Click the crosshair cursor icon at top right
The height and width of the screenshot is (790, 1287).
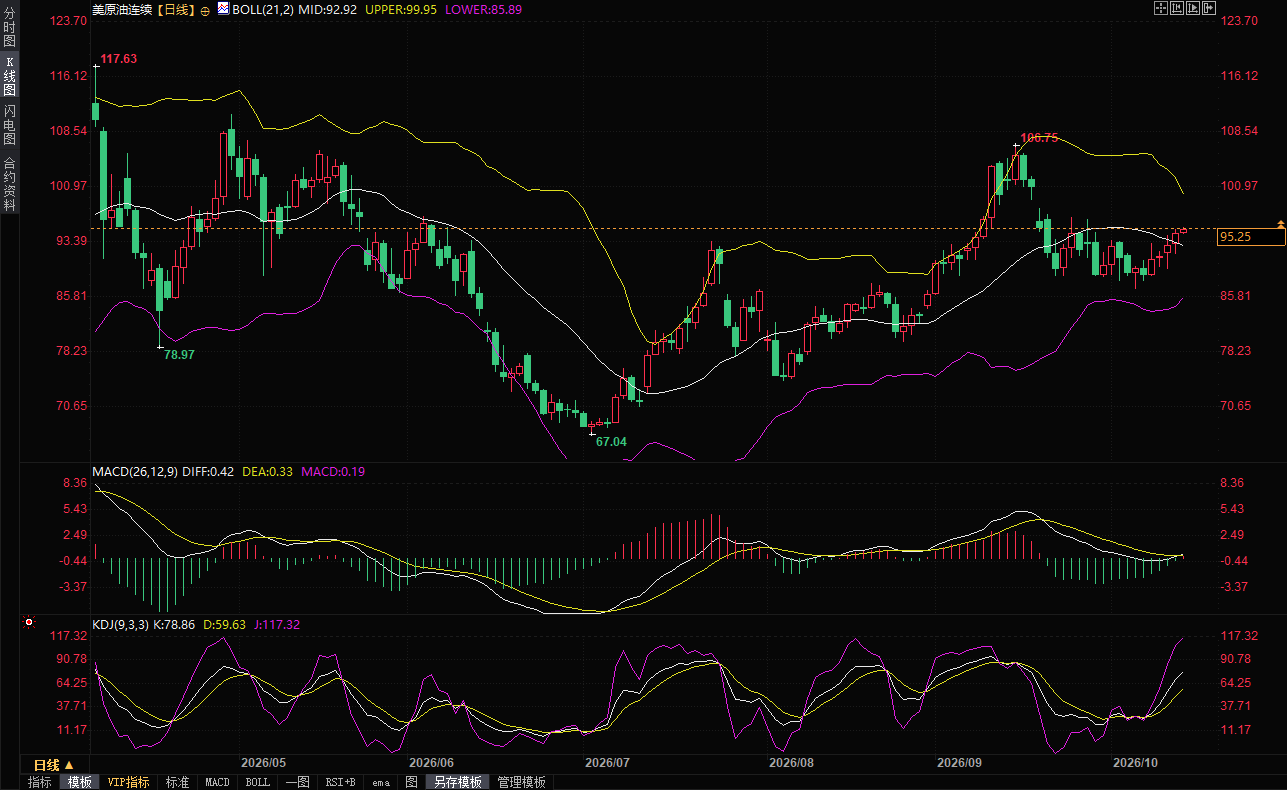1161,8
